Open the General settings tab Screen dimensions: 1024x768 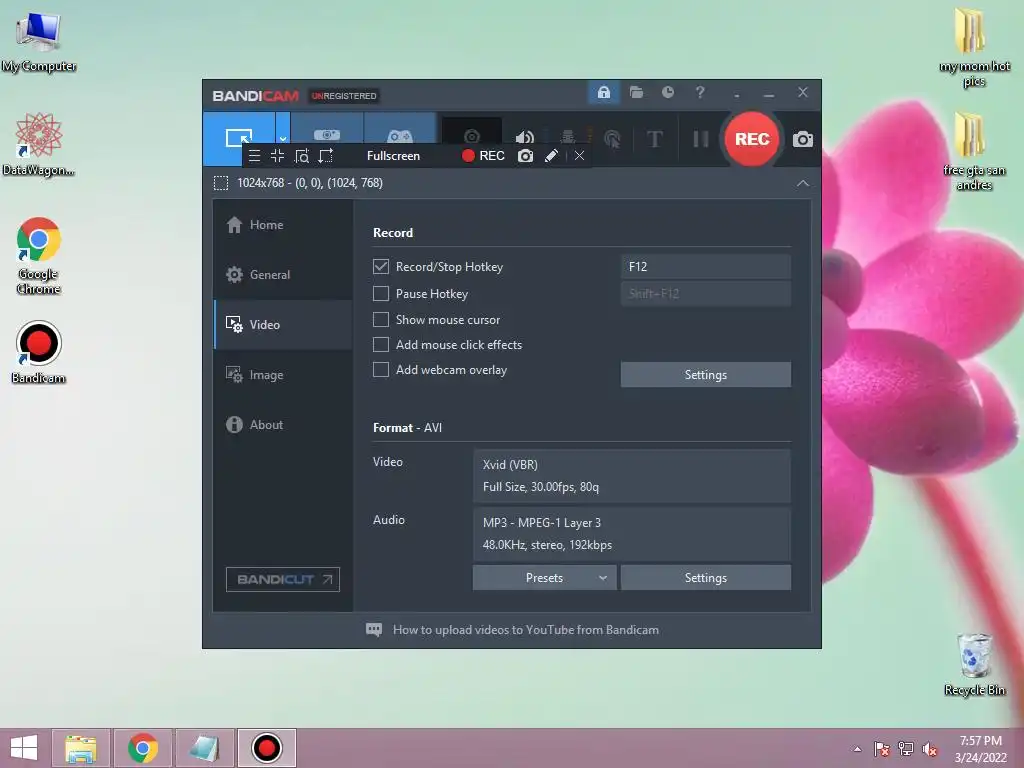[x=283, y=274]
